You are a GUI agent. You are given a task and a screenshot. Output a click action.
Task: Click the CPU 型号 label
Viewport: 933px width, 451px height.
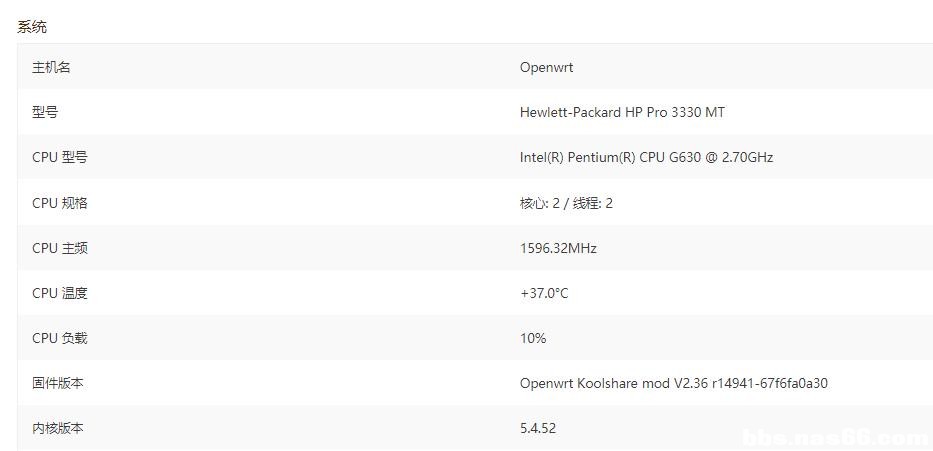(59, 158)
